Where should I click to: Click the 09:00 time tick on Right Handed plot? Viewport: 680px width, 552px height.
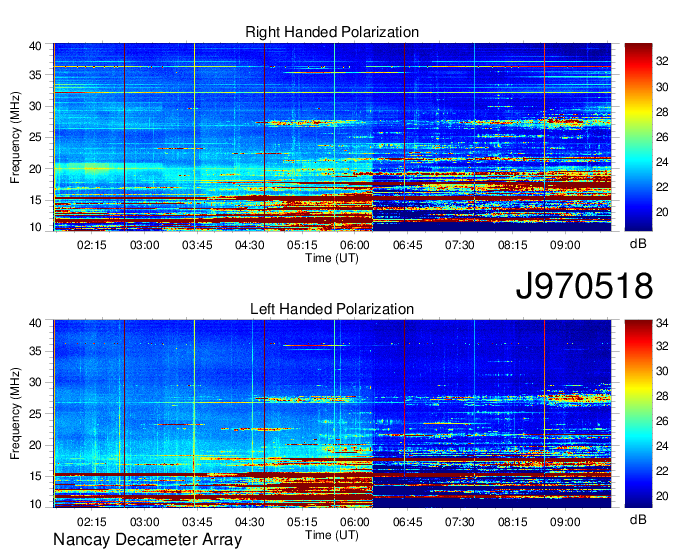(565, 245)
